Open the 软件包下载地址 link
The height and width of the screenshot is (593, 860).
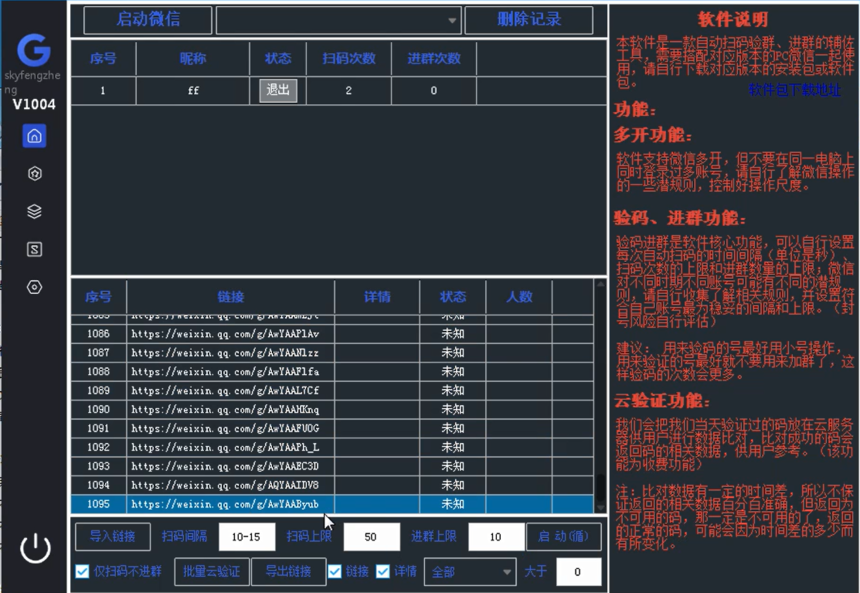pyautogui.click(x=794, y=90)
